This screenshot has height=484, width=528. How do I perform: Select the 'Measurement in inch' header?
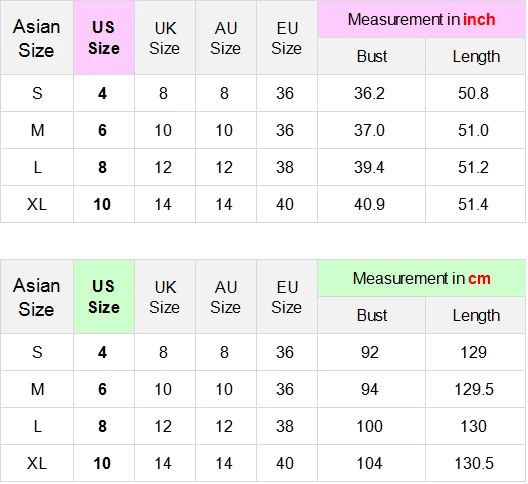point(422,19)
